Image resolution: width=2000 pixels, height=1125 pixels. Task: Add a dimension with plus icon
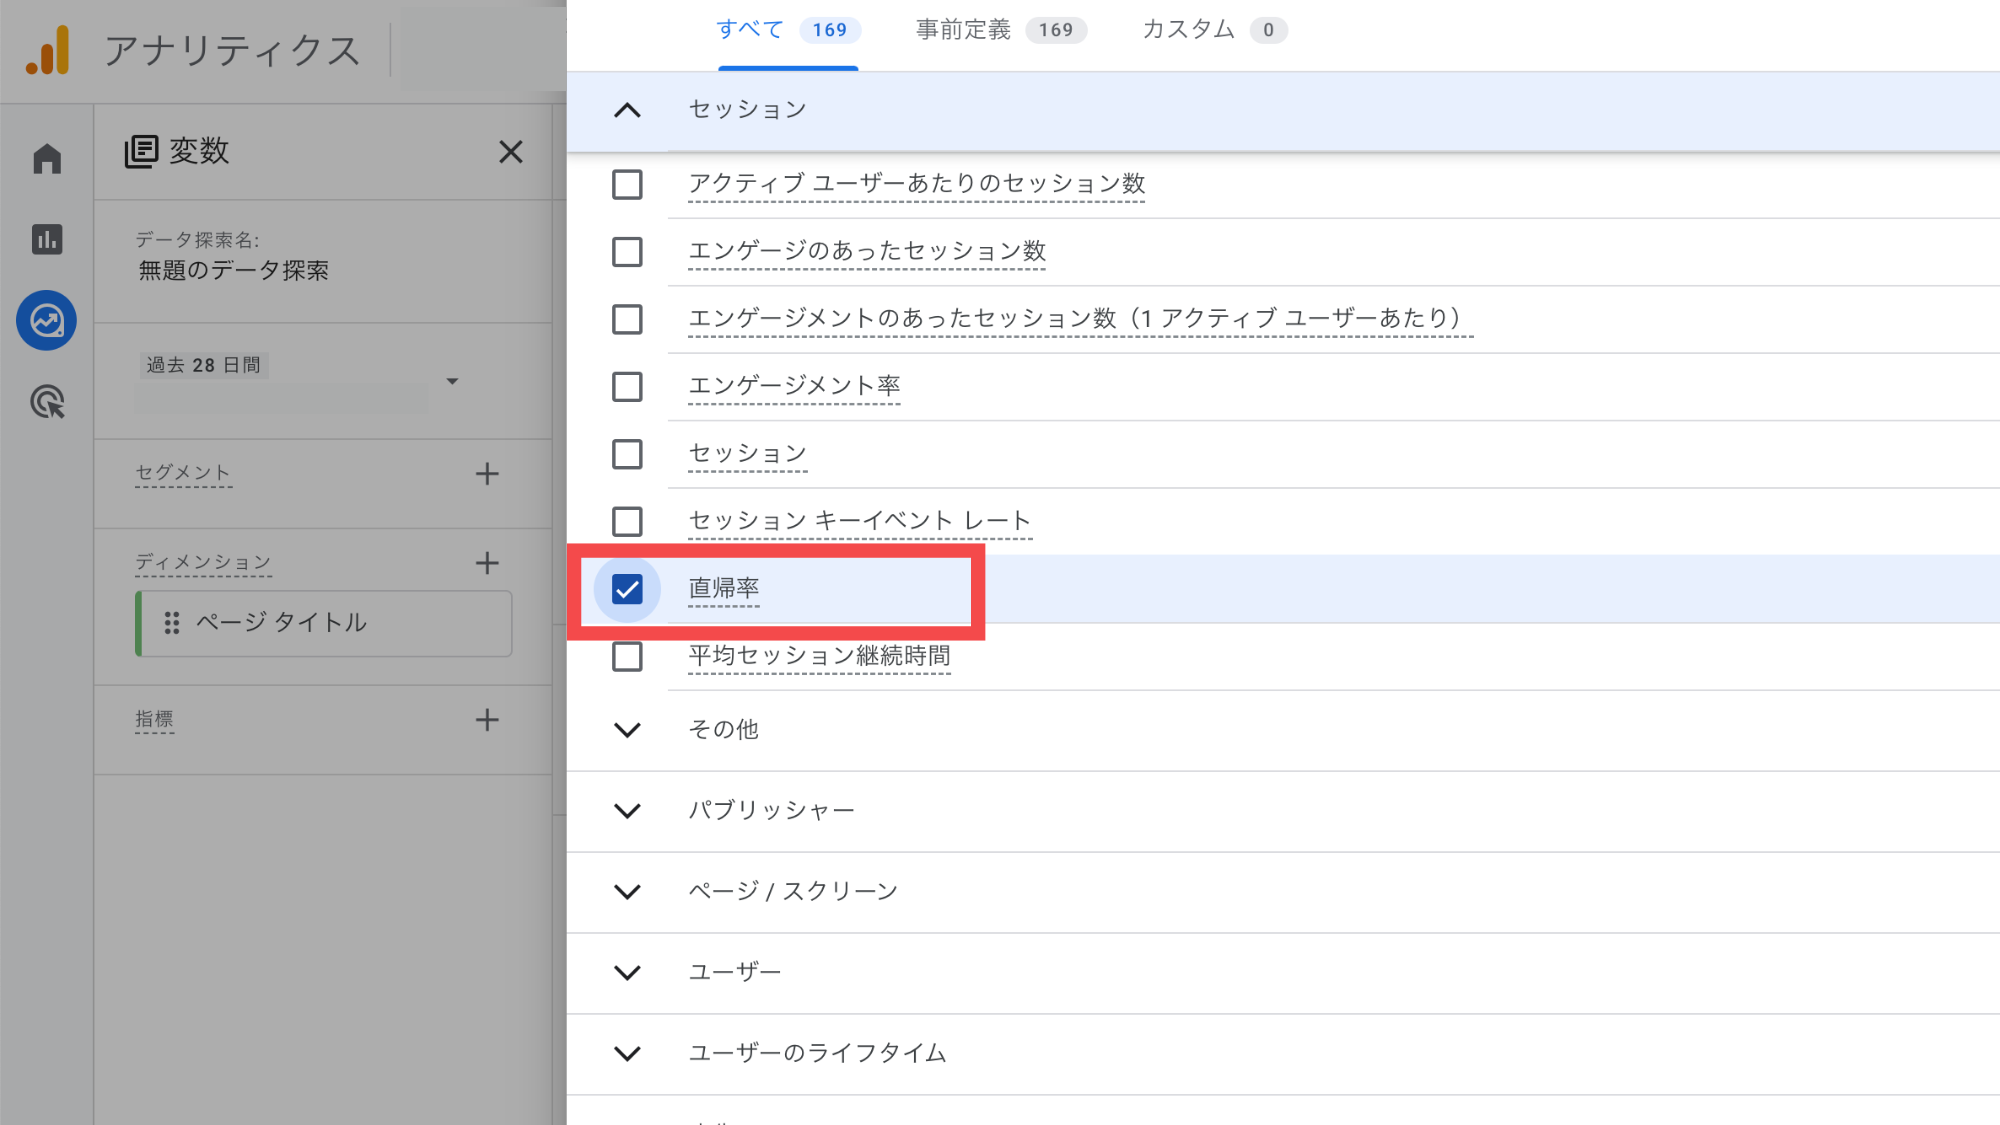tap(487, 563)
